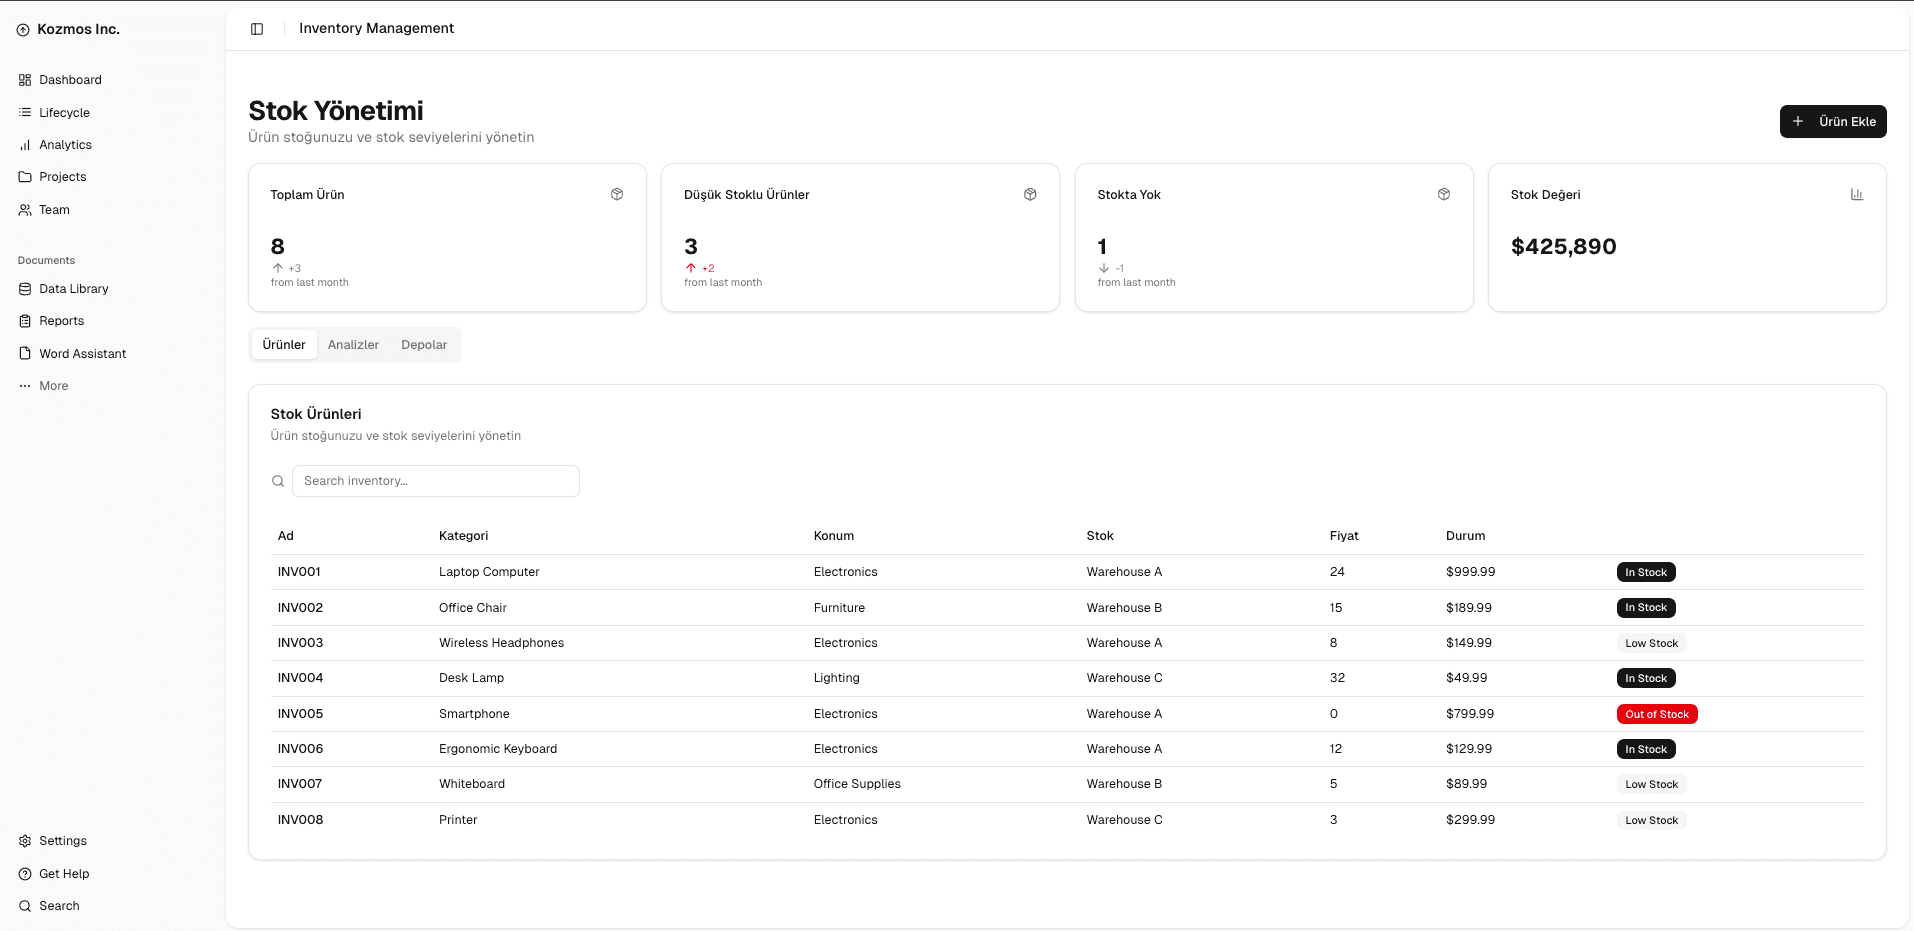Click the Inventory Management breadcrumb title
Image resolution: width=1914 pixels, height=931 pixels.
[376, 28]
